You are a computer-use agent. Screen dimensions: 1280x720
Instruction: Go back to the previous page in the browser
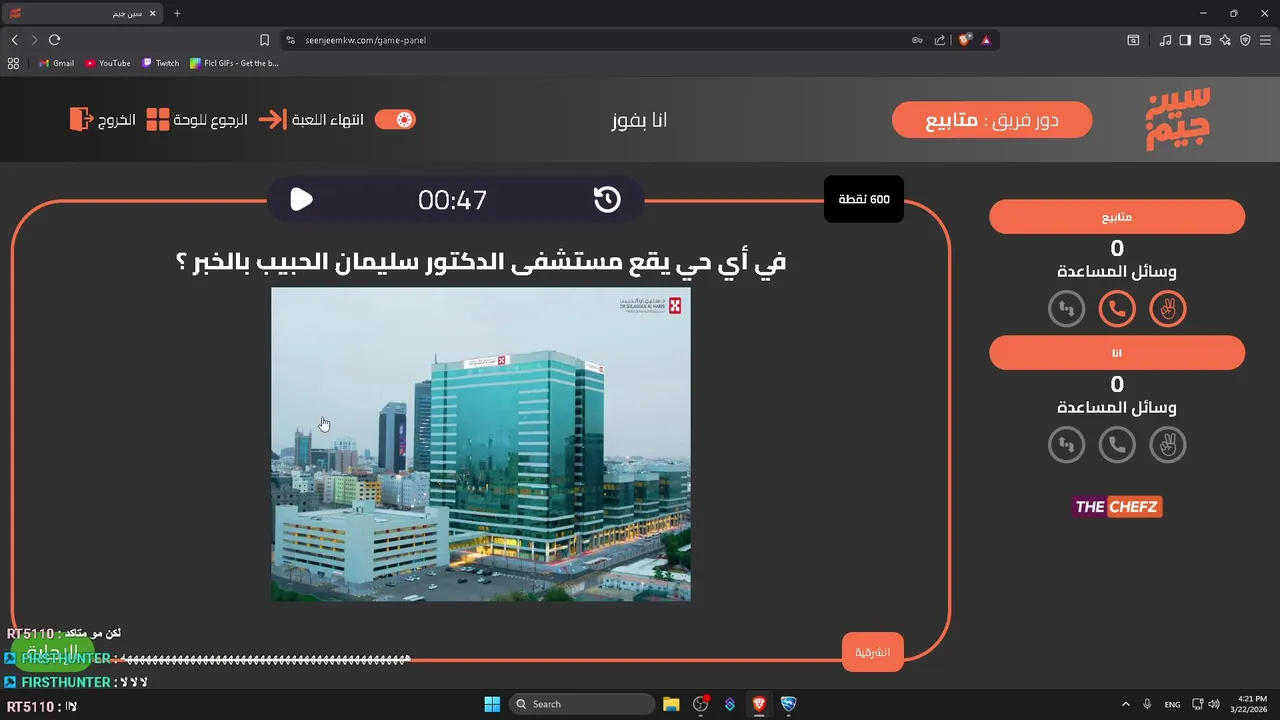point(14,40)
